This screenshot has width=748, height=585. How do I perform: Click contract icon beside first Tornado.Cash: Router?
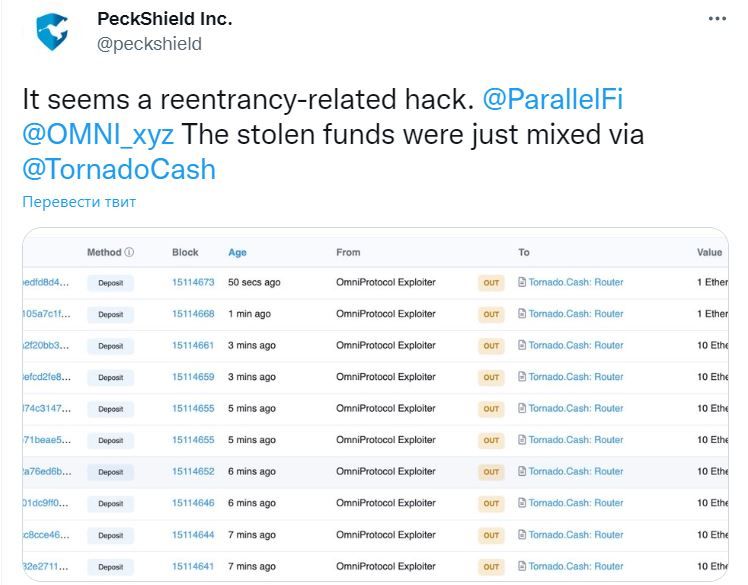(x=522, y=282)
